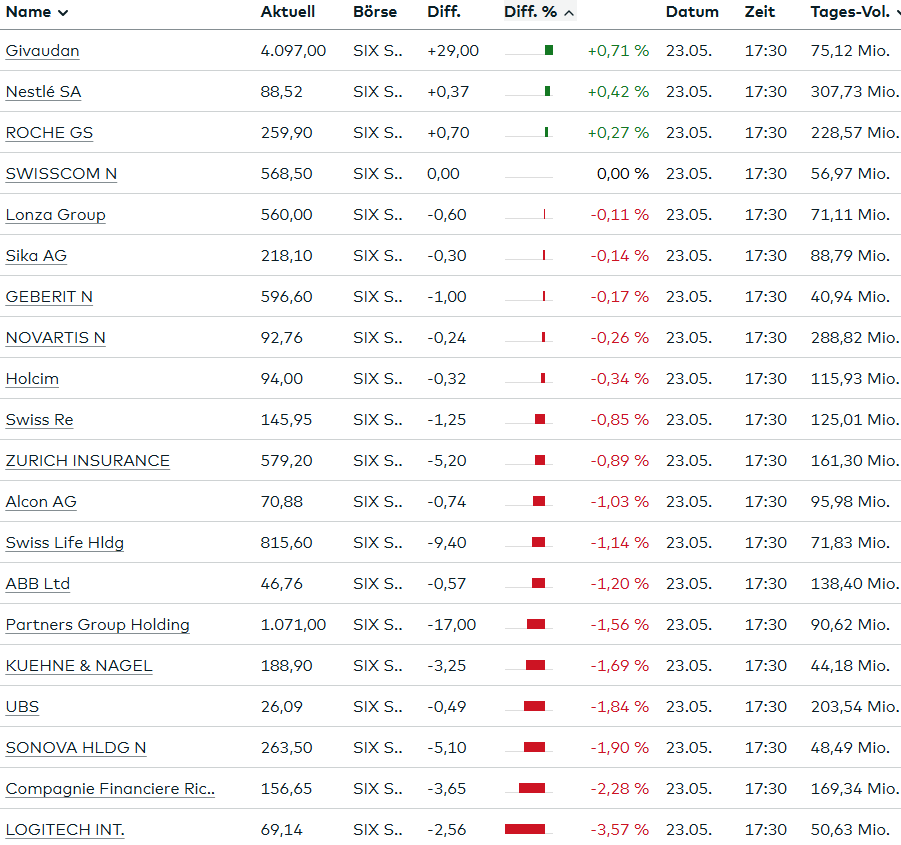Select Swiss Re's price 145,95
This screenshot has width=901, height=845.
pos(287,420)
